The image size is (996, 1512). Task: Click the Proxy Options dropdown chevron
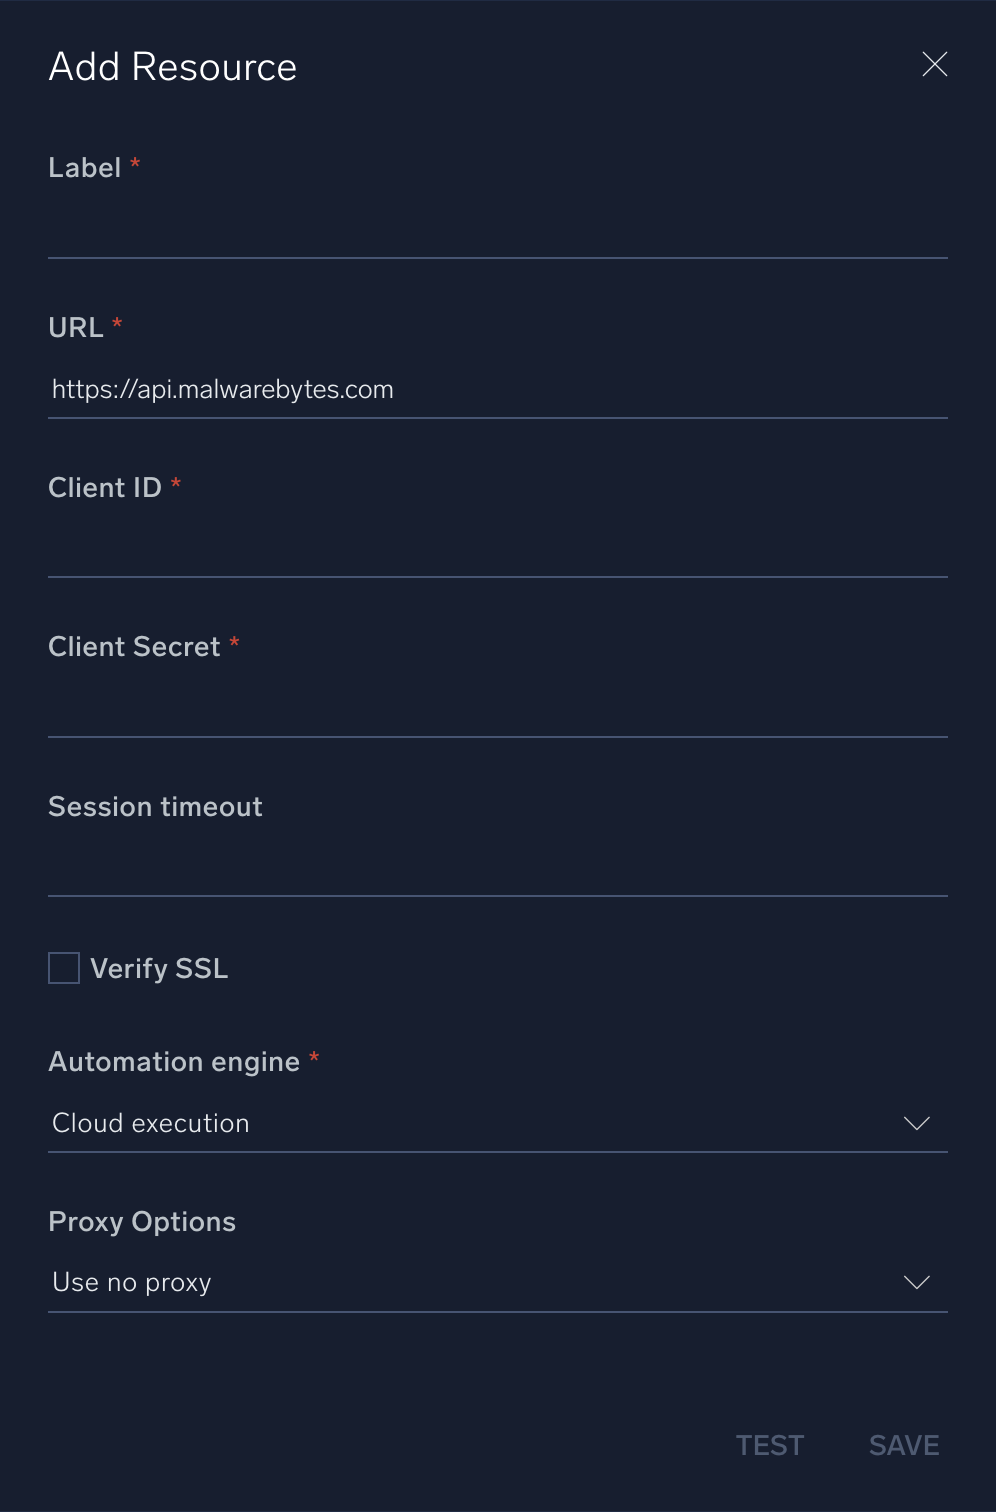[916, 1282]
